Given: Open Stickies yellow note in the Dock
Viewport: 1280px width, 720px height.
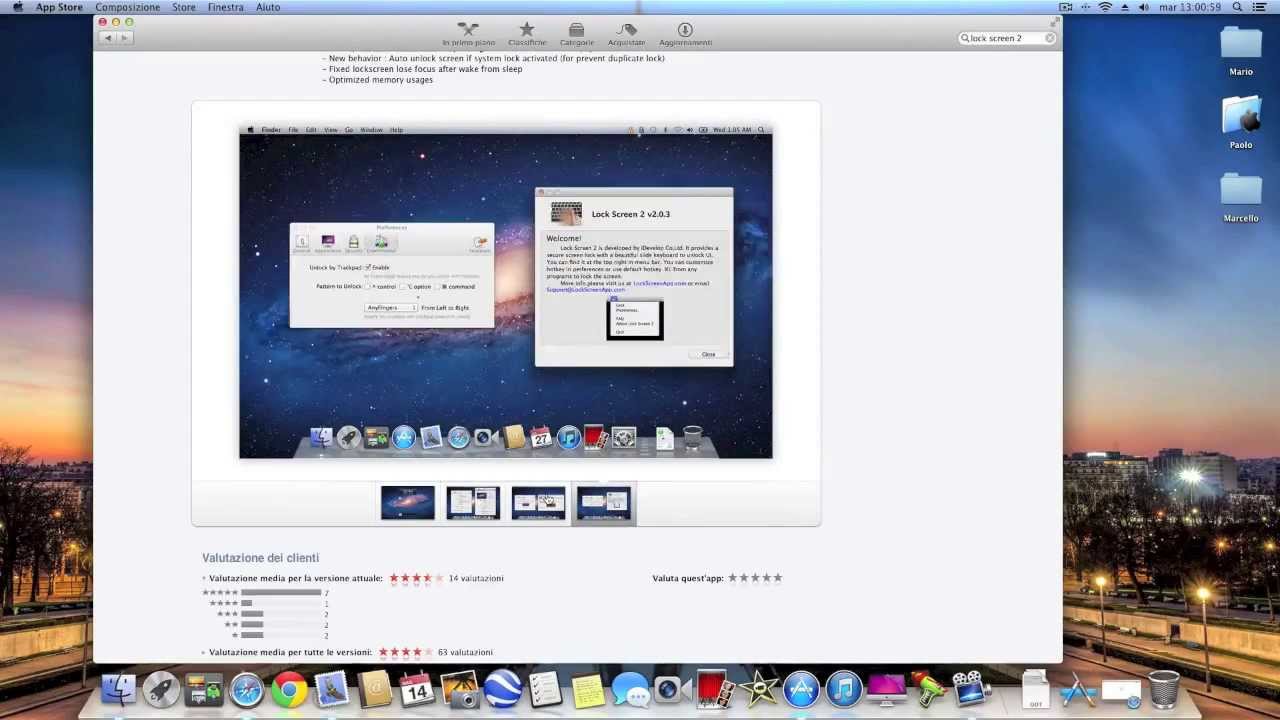Looking at the screenshot, I should (x=588, y=689).
